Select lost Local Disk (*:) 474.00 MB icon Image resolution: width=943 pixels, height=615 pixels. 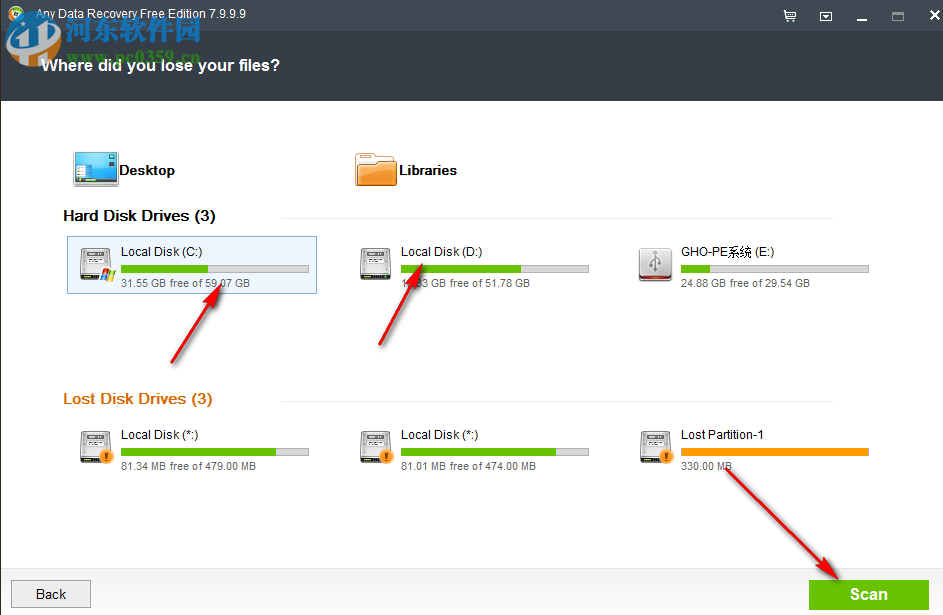click(376, 447)
